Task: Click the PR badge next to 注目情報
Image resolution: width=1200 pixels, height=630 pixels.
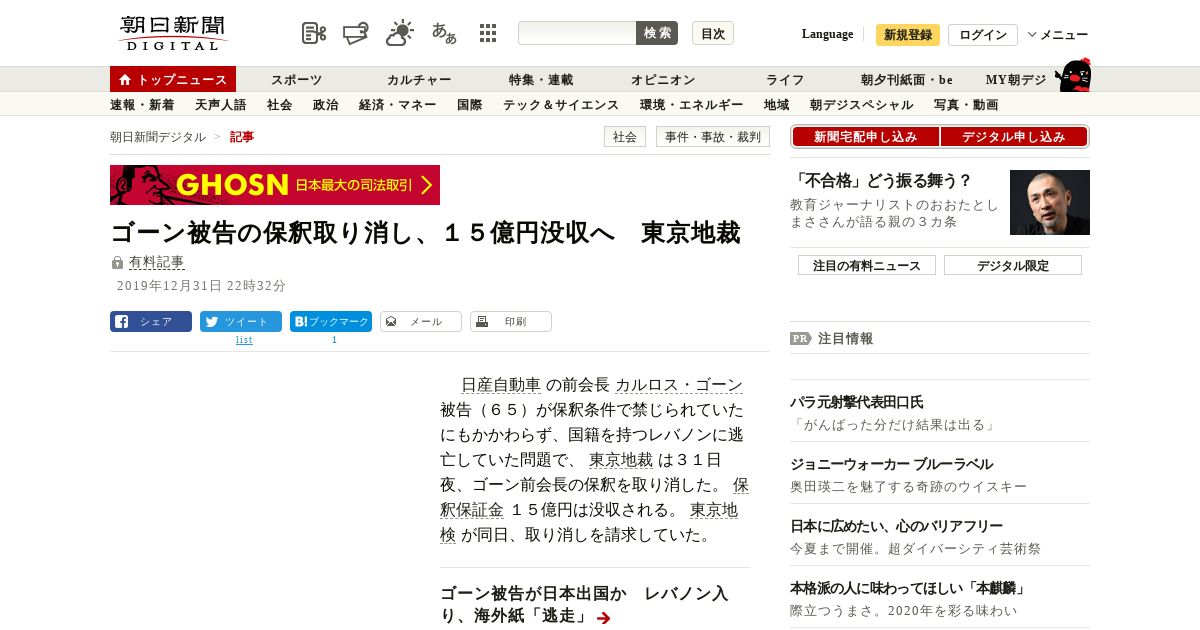Action: coord(800,339)
